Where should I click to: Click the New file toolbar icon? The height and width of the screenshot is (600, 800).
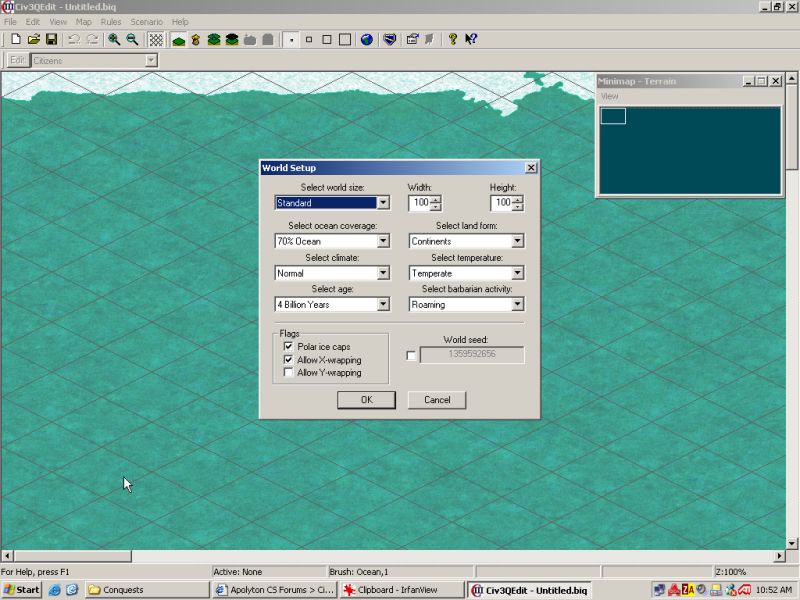[16, 40]
